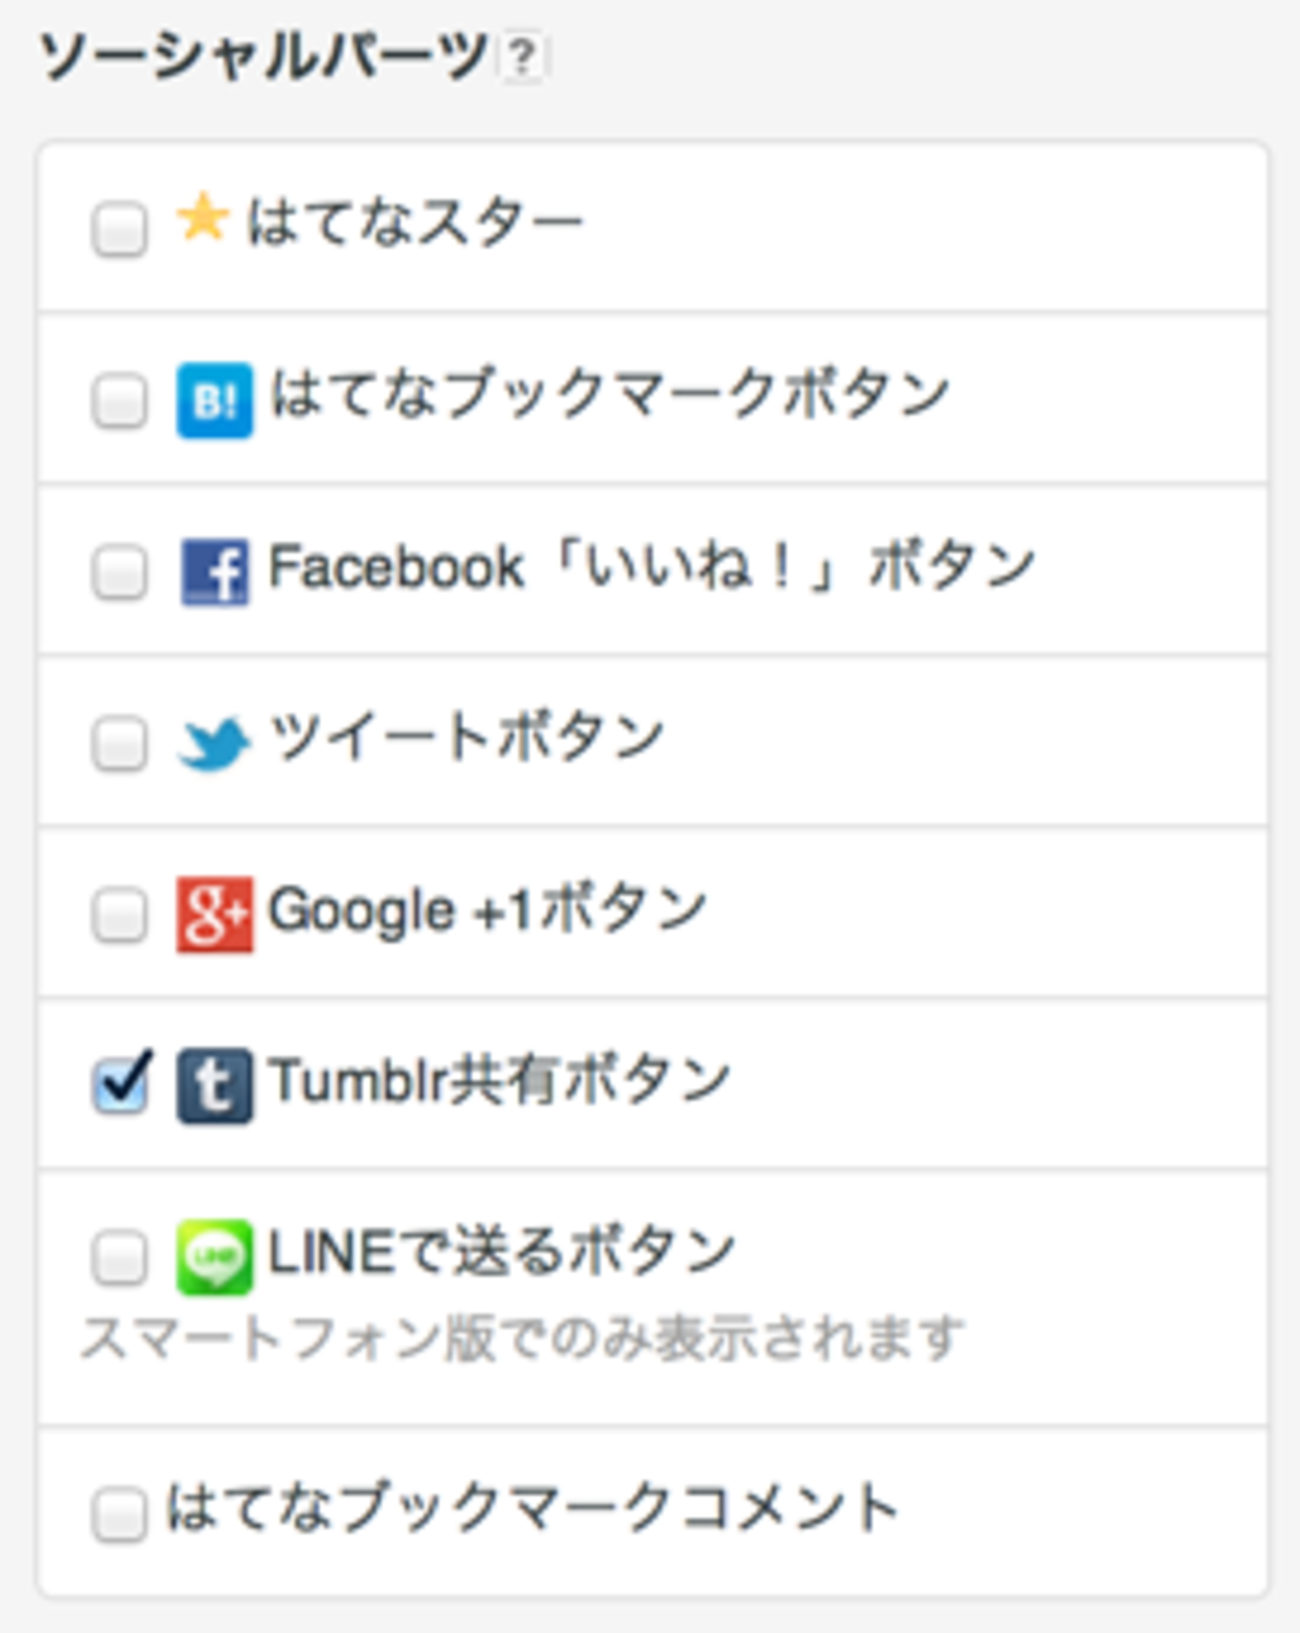Viewport: 1300px width, 1633px height.
Task: Click the Tumblr共有ボタン text label
Action: [499, 1081]
